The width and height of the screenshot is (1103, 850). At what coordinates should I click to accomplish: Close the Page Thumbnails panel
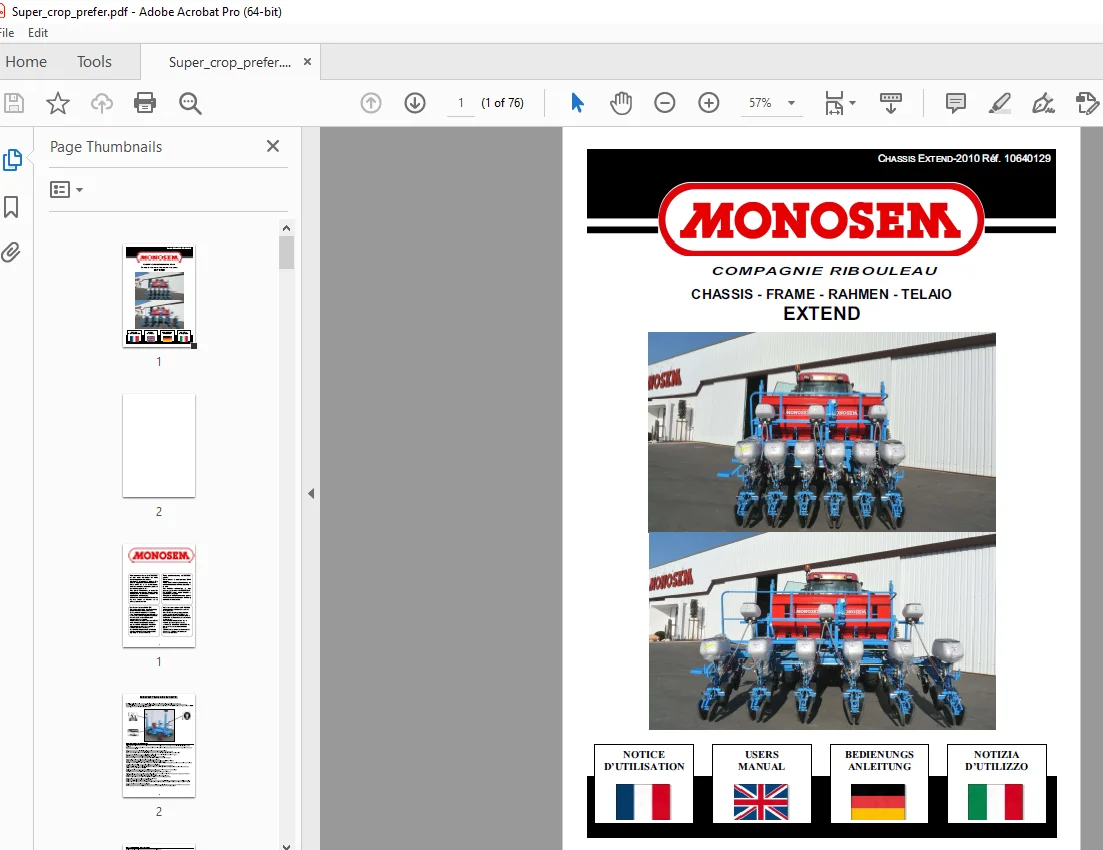pos(273,146)
